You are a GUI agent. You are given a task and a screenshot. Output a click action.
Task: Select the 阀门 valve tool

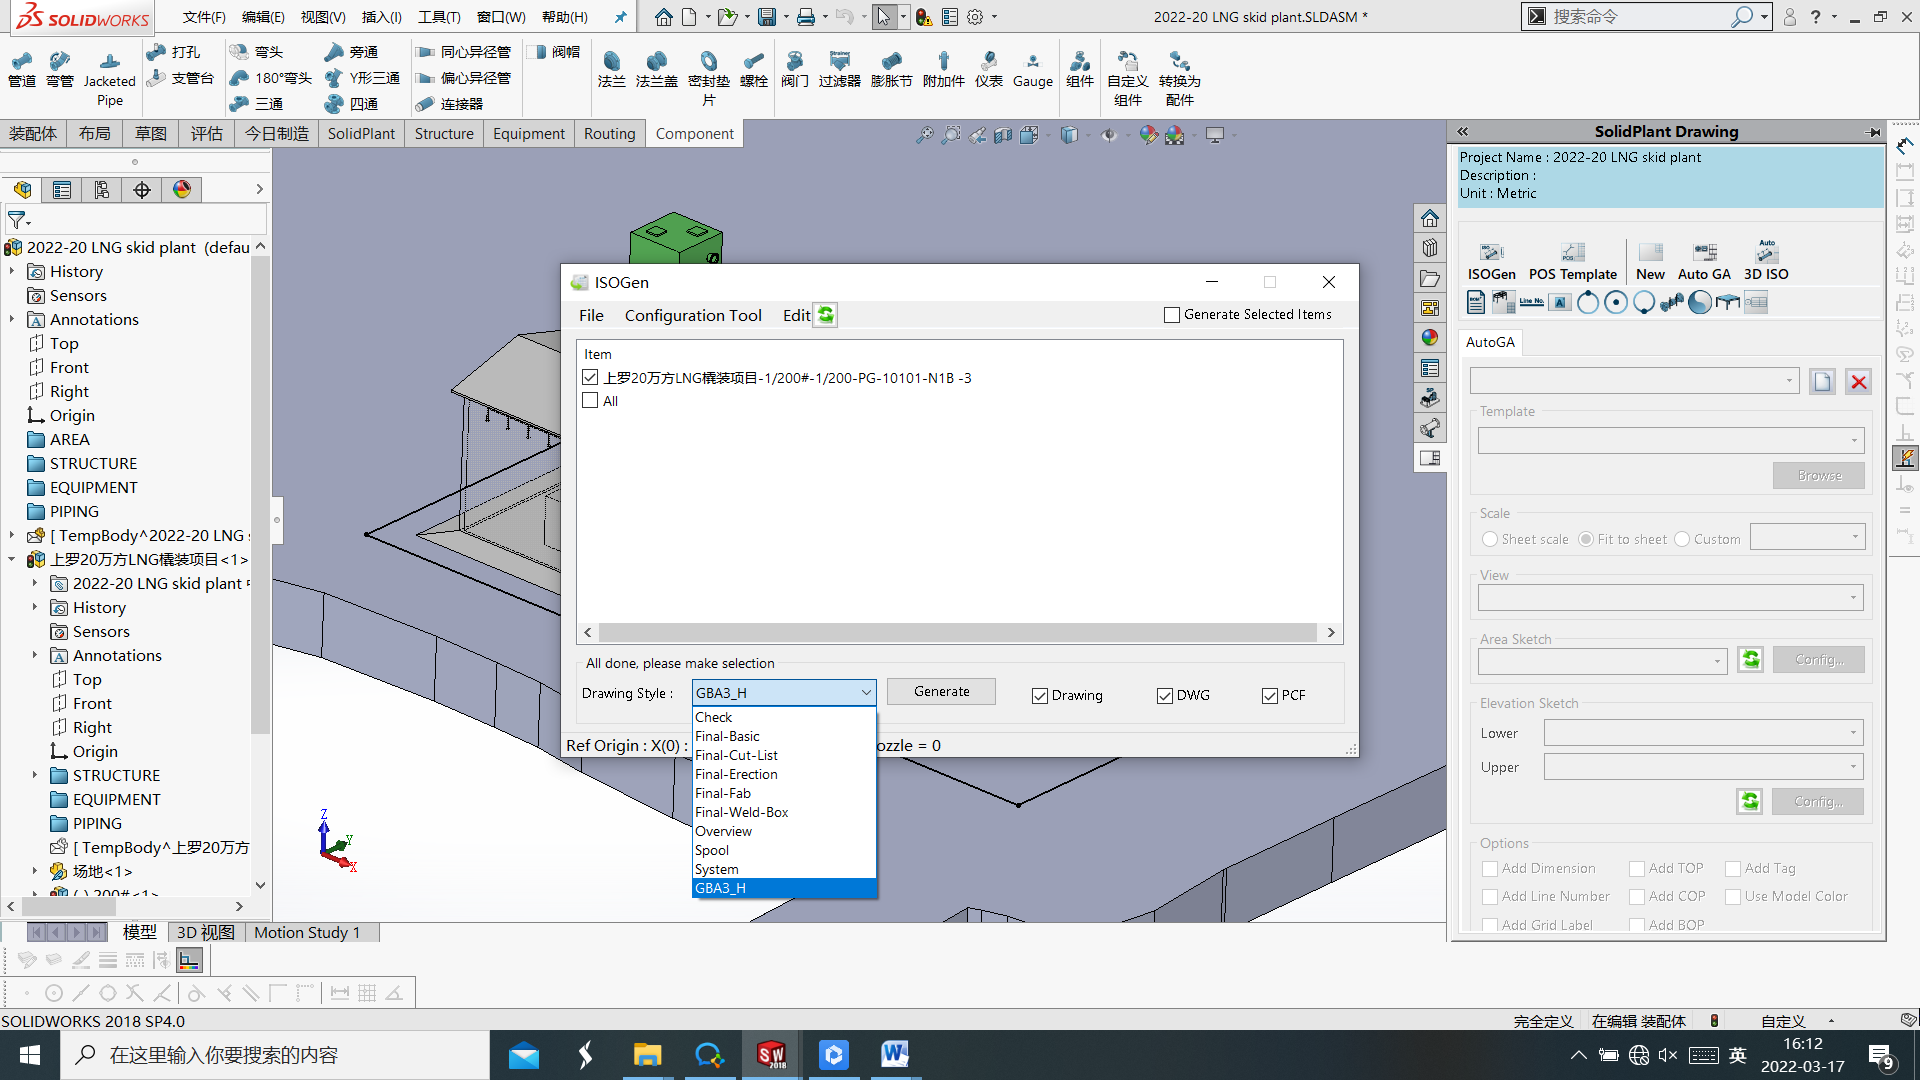click(x=795, y=69)
